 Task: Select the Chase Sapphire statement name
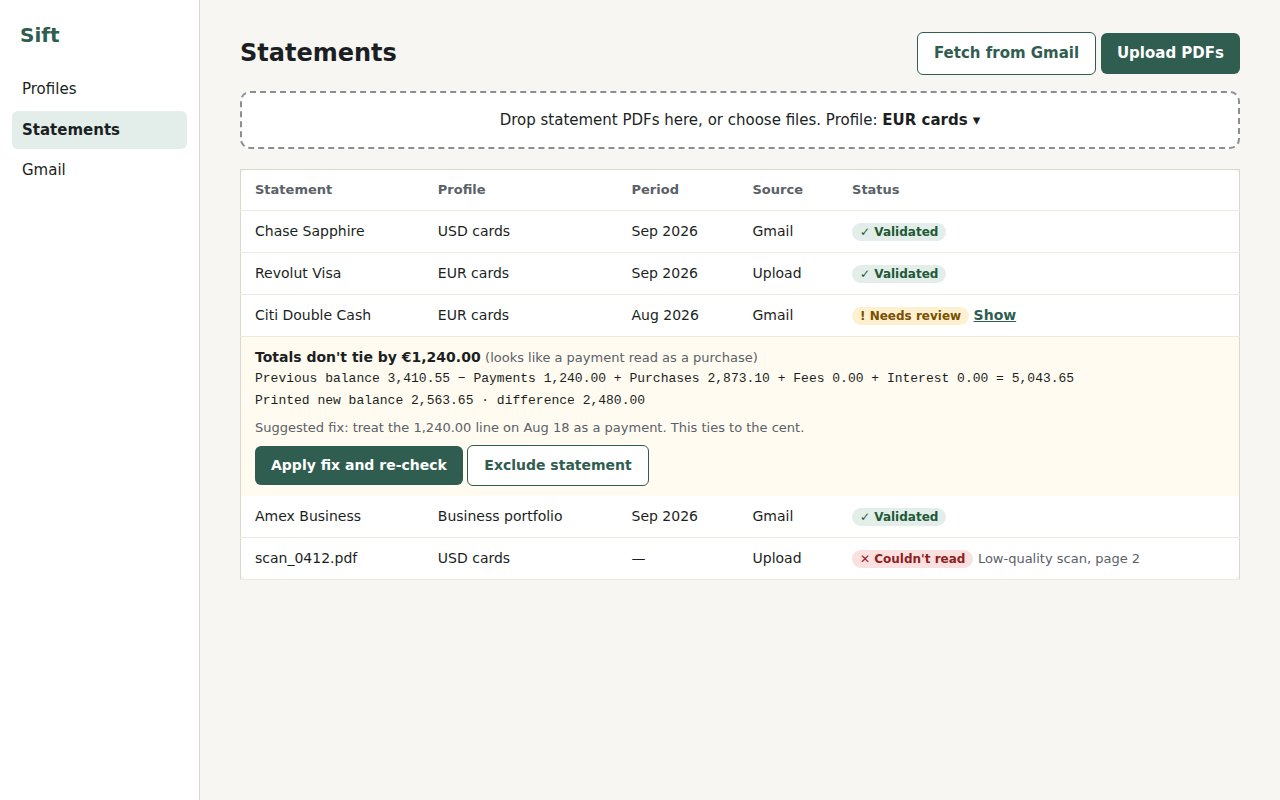pos(310,231)
